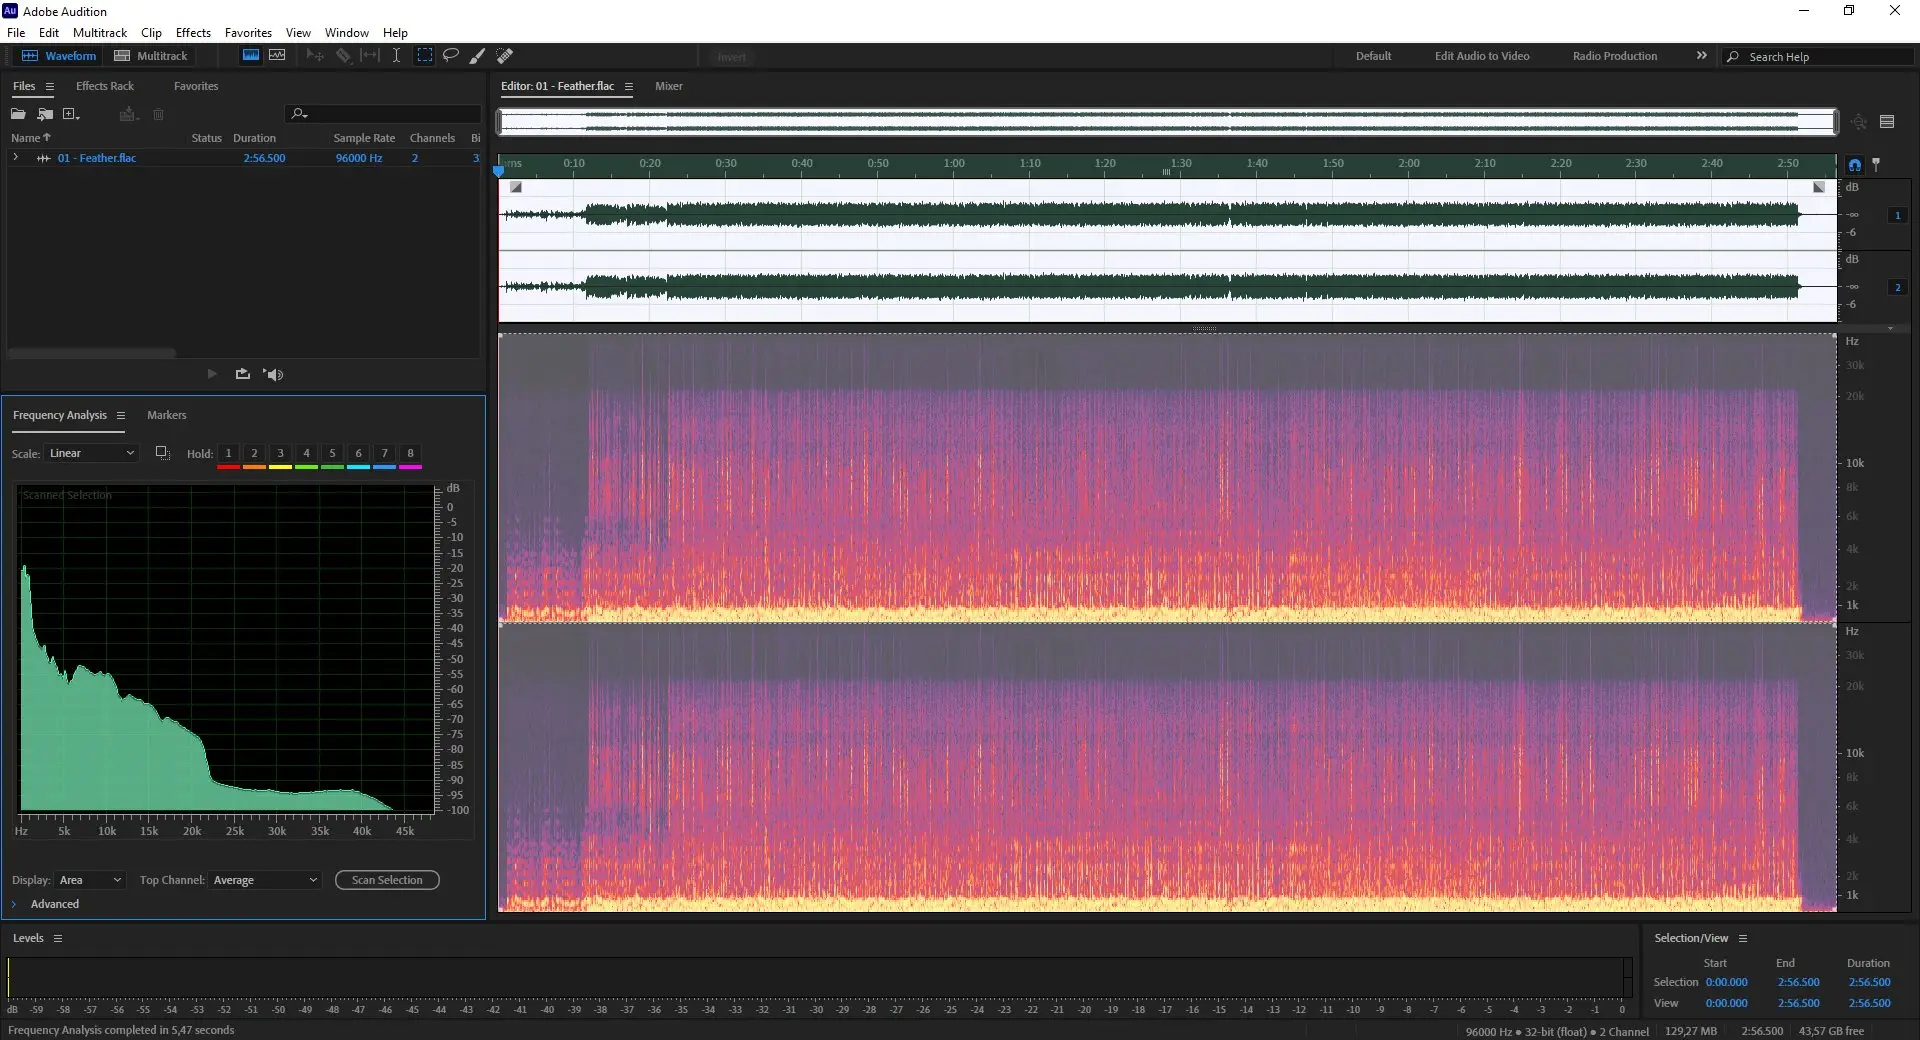Switch to the Markers tab
Viewport: 1920px width, 1040px height.
(166, 415)
